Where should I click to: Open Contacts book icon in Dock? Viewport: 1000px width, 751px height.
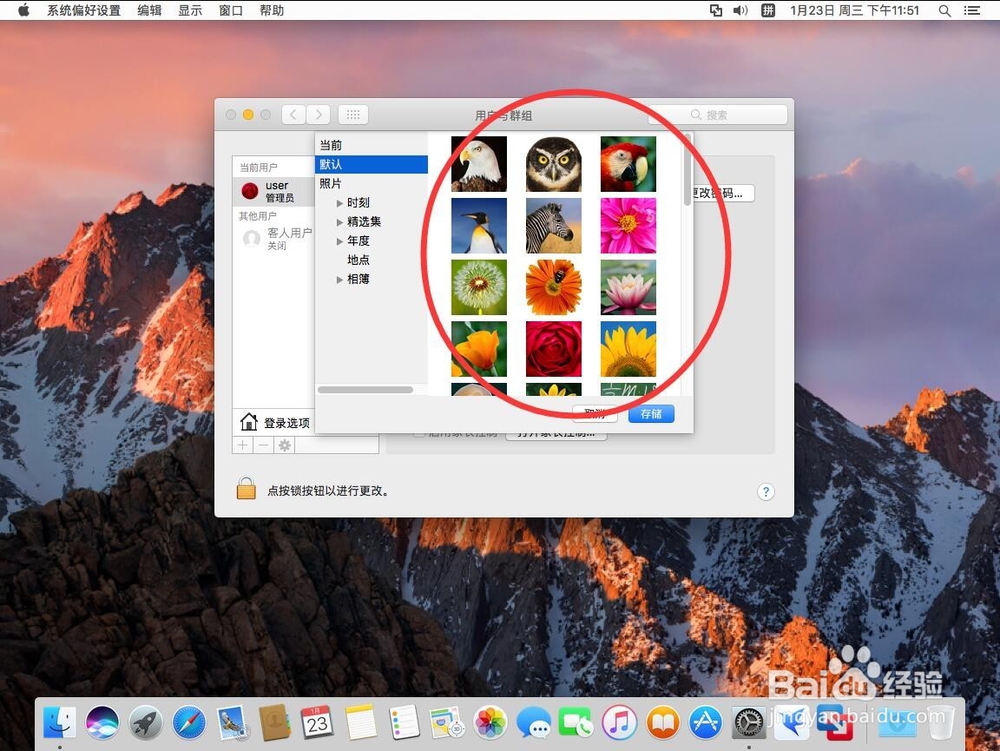click(274, 722)
